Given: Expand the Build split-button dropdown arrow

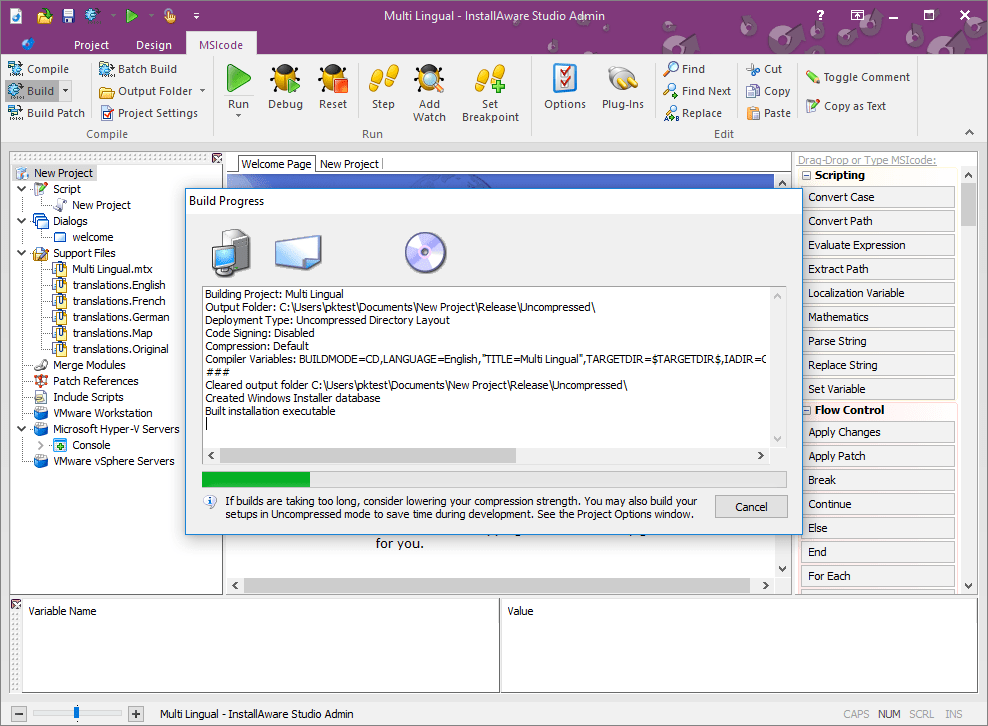Looking at the screenshot, I should tap(64, 90).
